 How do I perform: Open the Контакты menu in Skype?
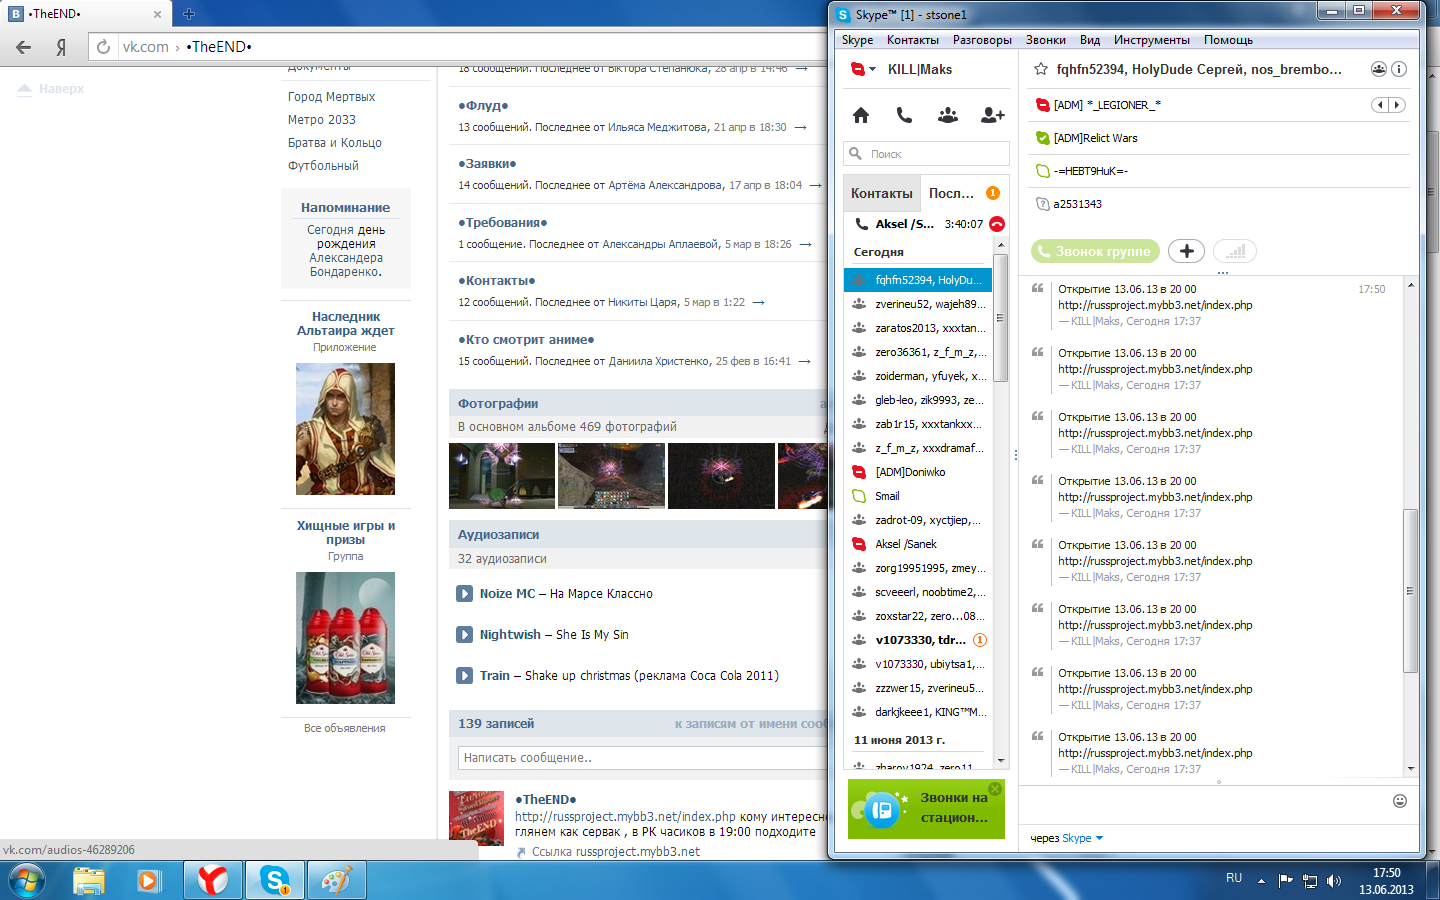click(x=913, y=40)
